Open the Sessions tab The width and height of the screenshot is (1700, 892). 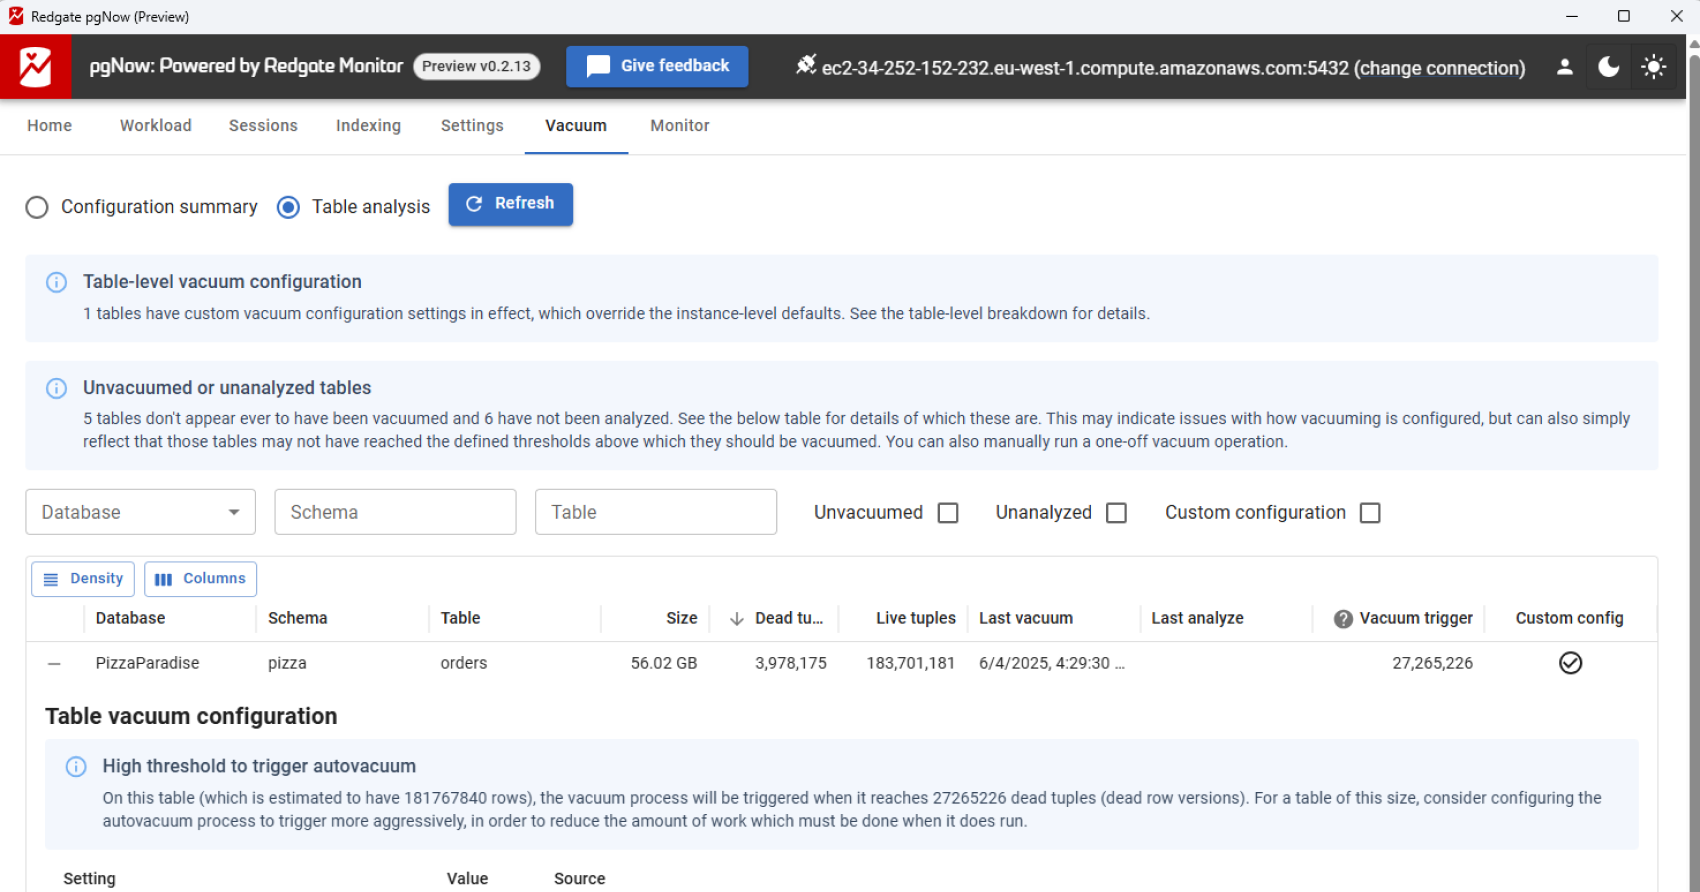click(263, 126)
